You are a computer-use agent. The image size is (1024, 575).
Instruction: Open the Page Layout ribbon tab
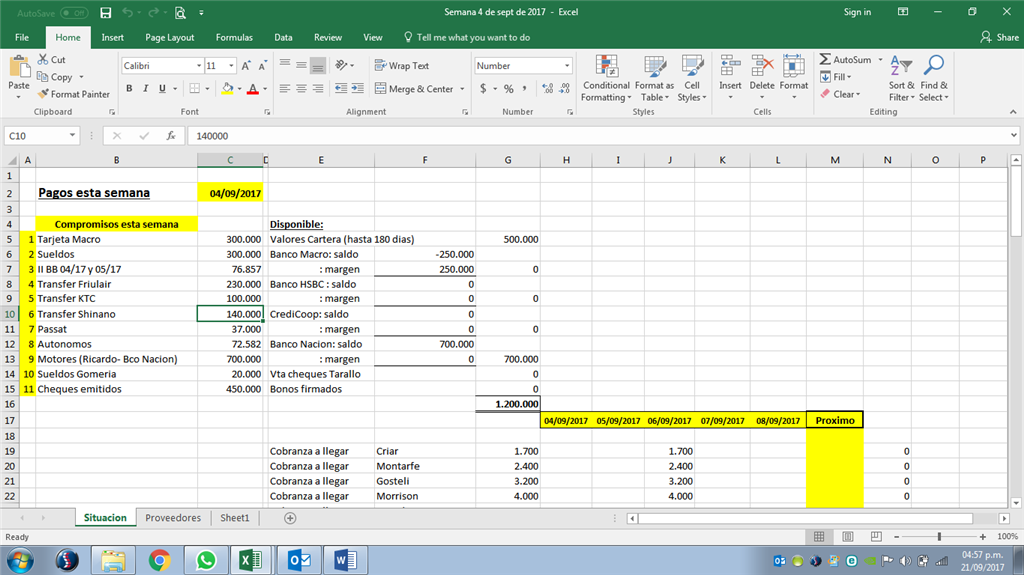point(170,37)
